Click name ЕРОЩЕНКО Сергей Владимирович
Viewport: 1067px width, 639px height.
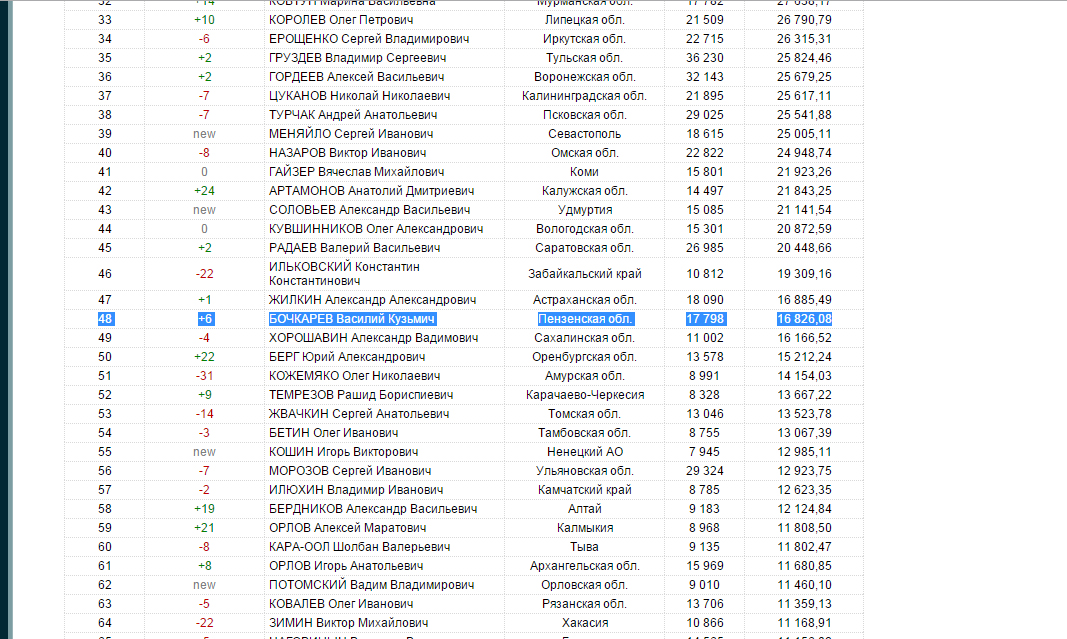[x=369, y=39]
